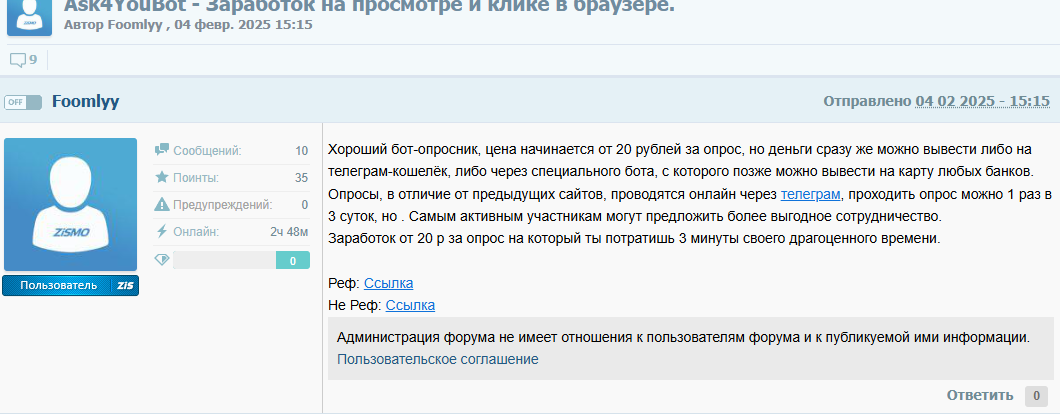1060x414 pixels.
Task: Click the messages icon next to Сообщений
Action: coord(161,151)
